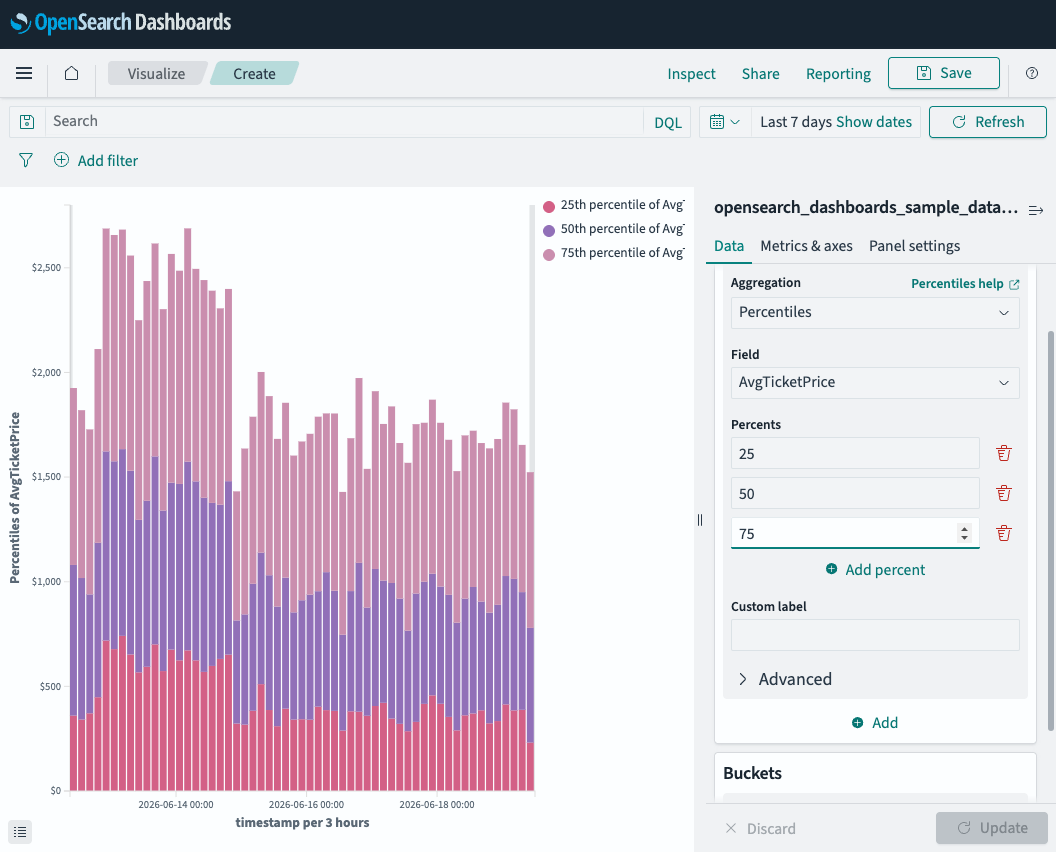This screenshot has height=852, width=1056.
Task: Delete the 75 percent row
Action: coord(1003,533)
